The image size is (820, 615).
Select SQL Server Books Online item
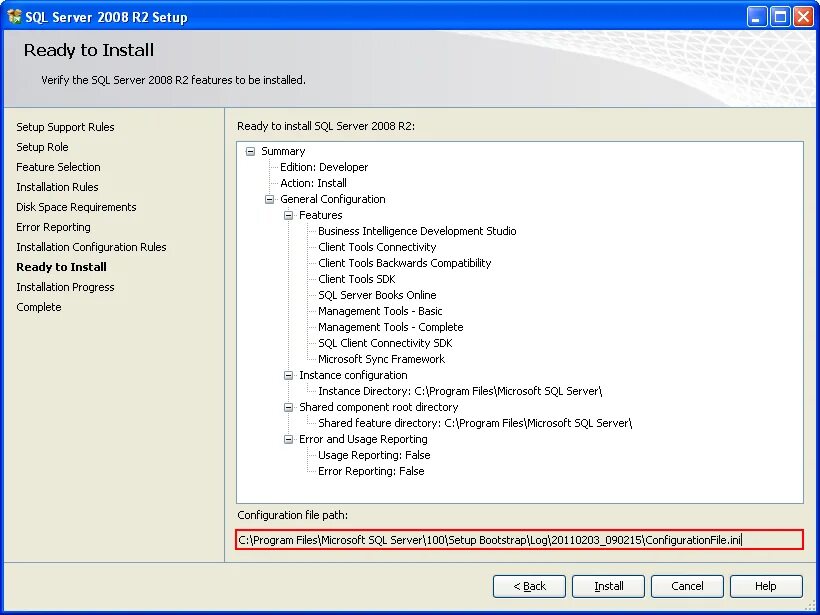click(x=377, y=295)
